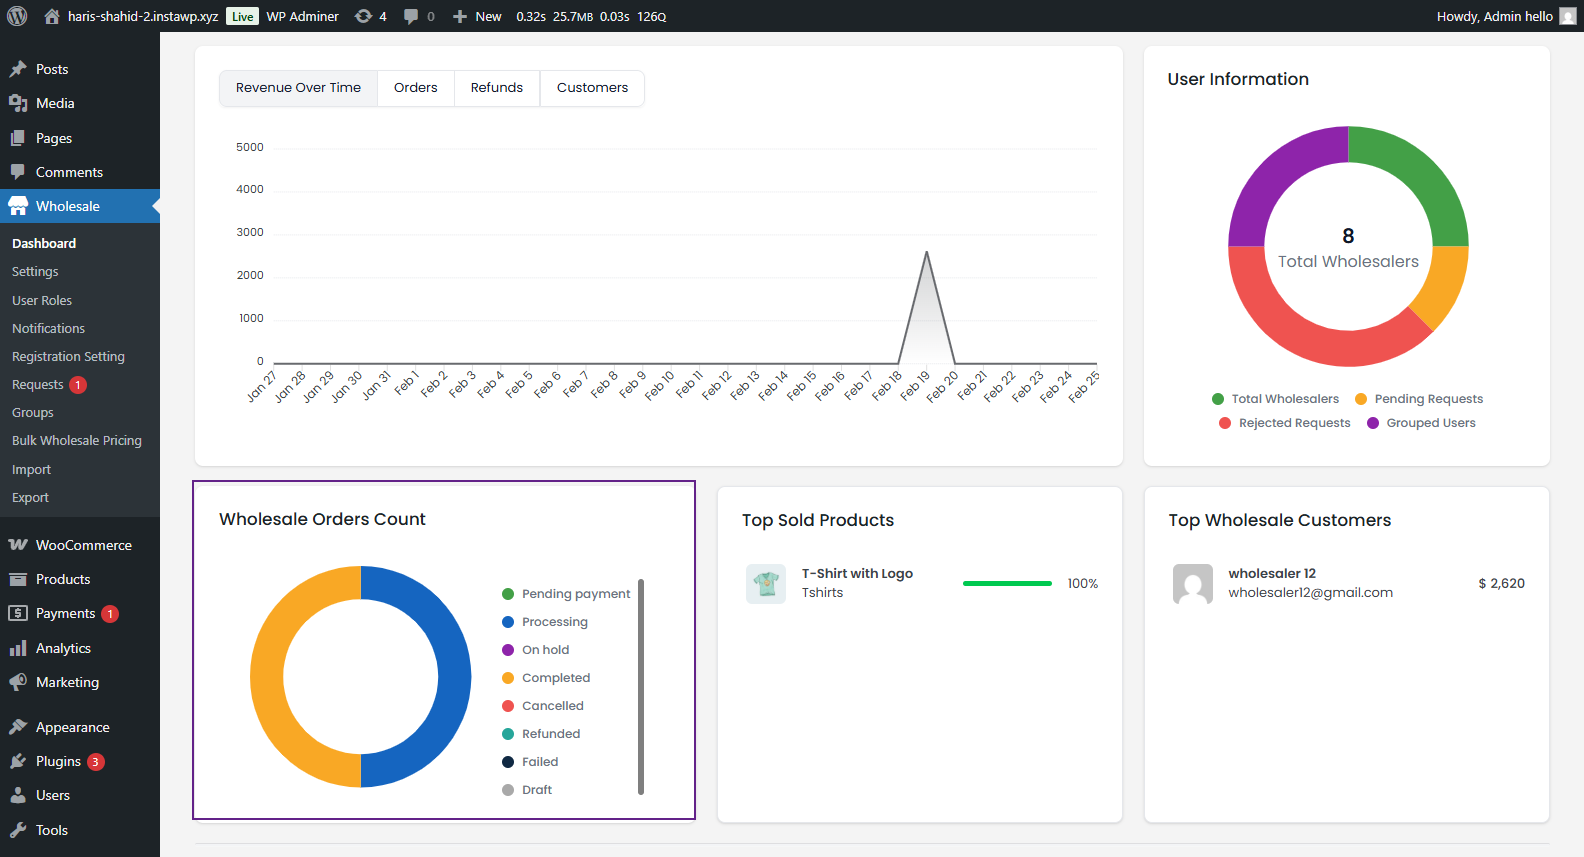Image resolution: width=1584 pixels, height=857 pixels.
Task: Click the WooCommerce sidebar icon
Action: click(x=18, y=545)
